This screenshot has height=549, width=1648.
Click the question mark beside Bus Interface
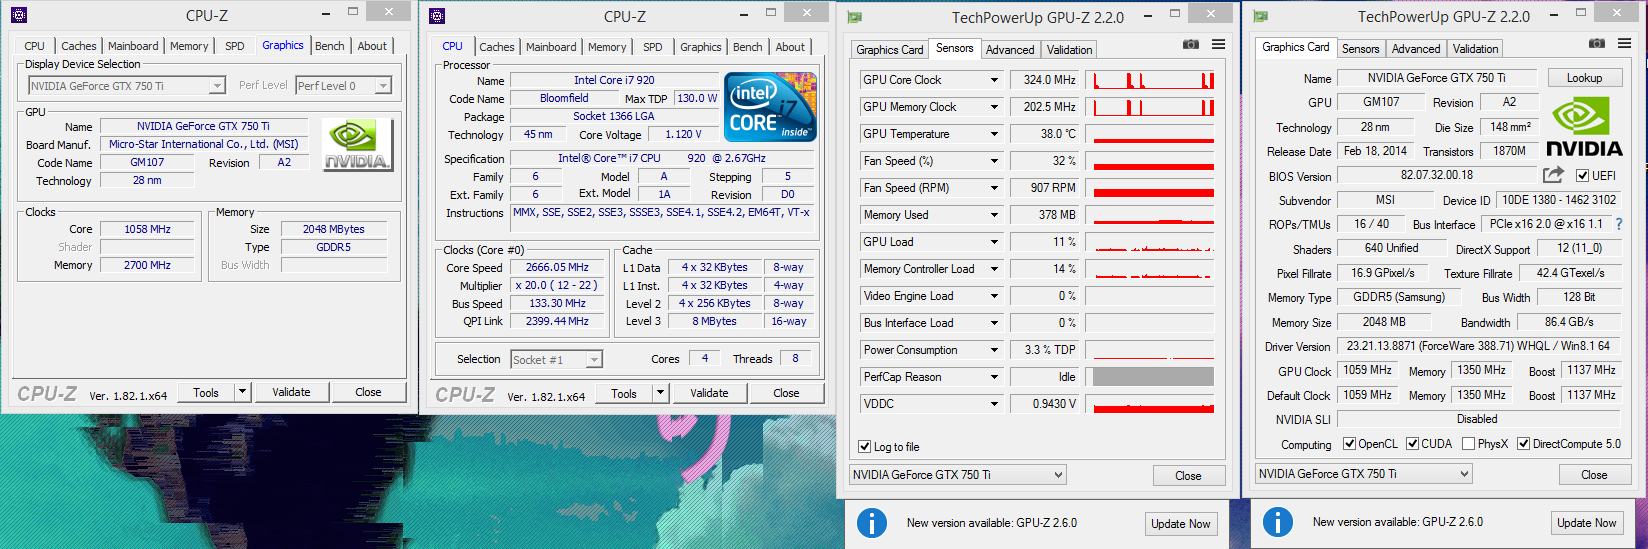coord(1619,224)
